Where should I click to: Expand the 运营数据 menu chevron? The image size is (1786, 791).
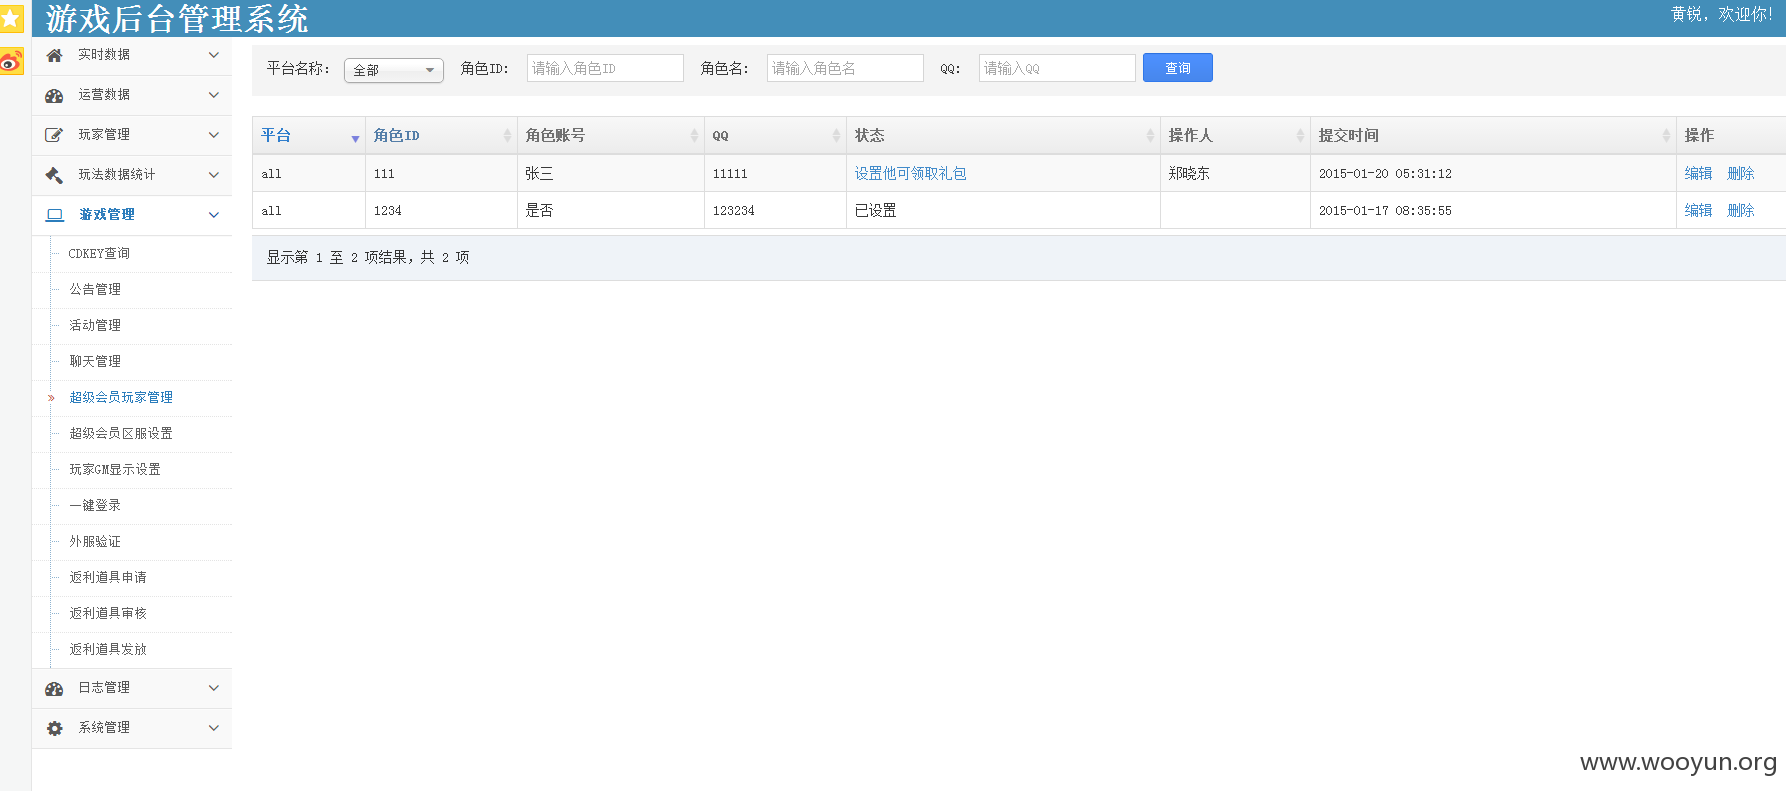(x=213, y=95)
